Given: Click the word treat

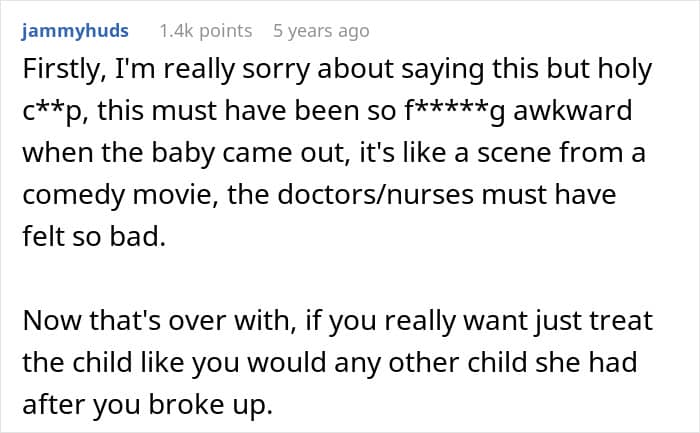Looking at the screenshot, I should click(x=602, y=323).
